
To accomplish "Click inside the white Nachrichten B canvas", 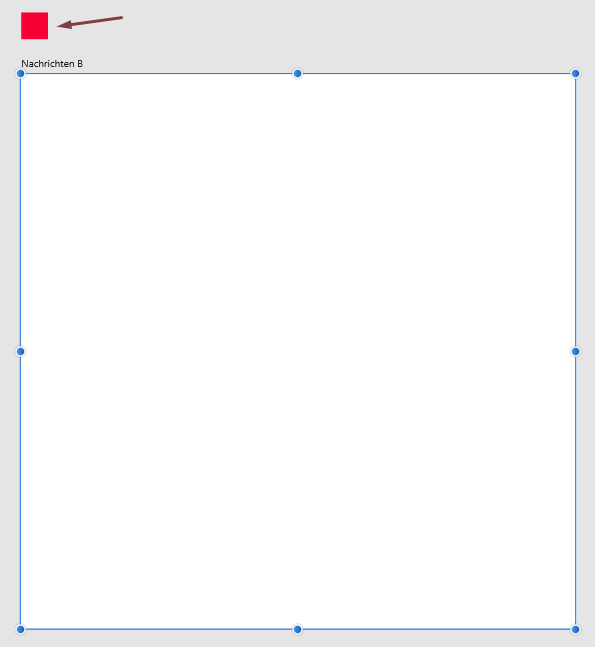I will click(298, 352).
